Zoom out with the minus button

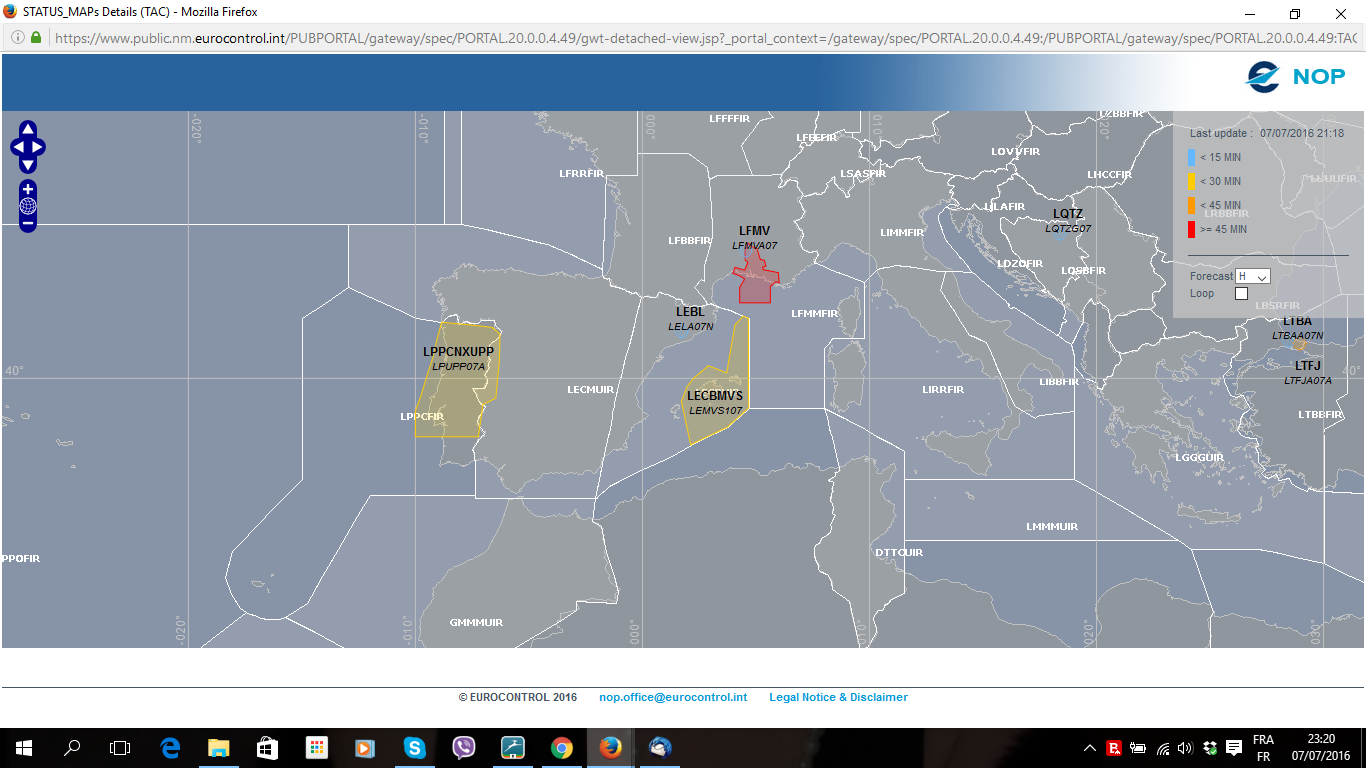[28, 222]
